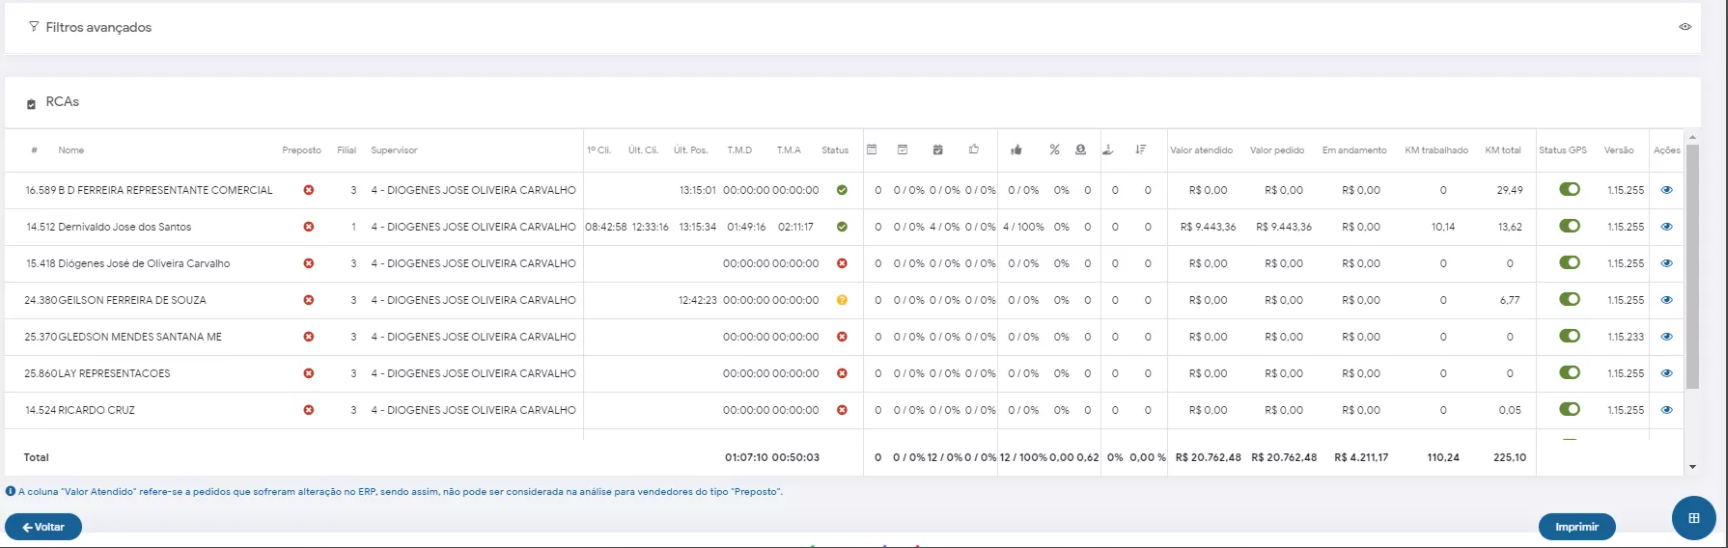Click the first calendar icon in table header
The image size is (1728, 548).
click(872, 150)
